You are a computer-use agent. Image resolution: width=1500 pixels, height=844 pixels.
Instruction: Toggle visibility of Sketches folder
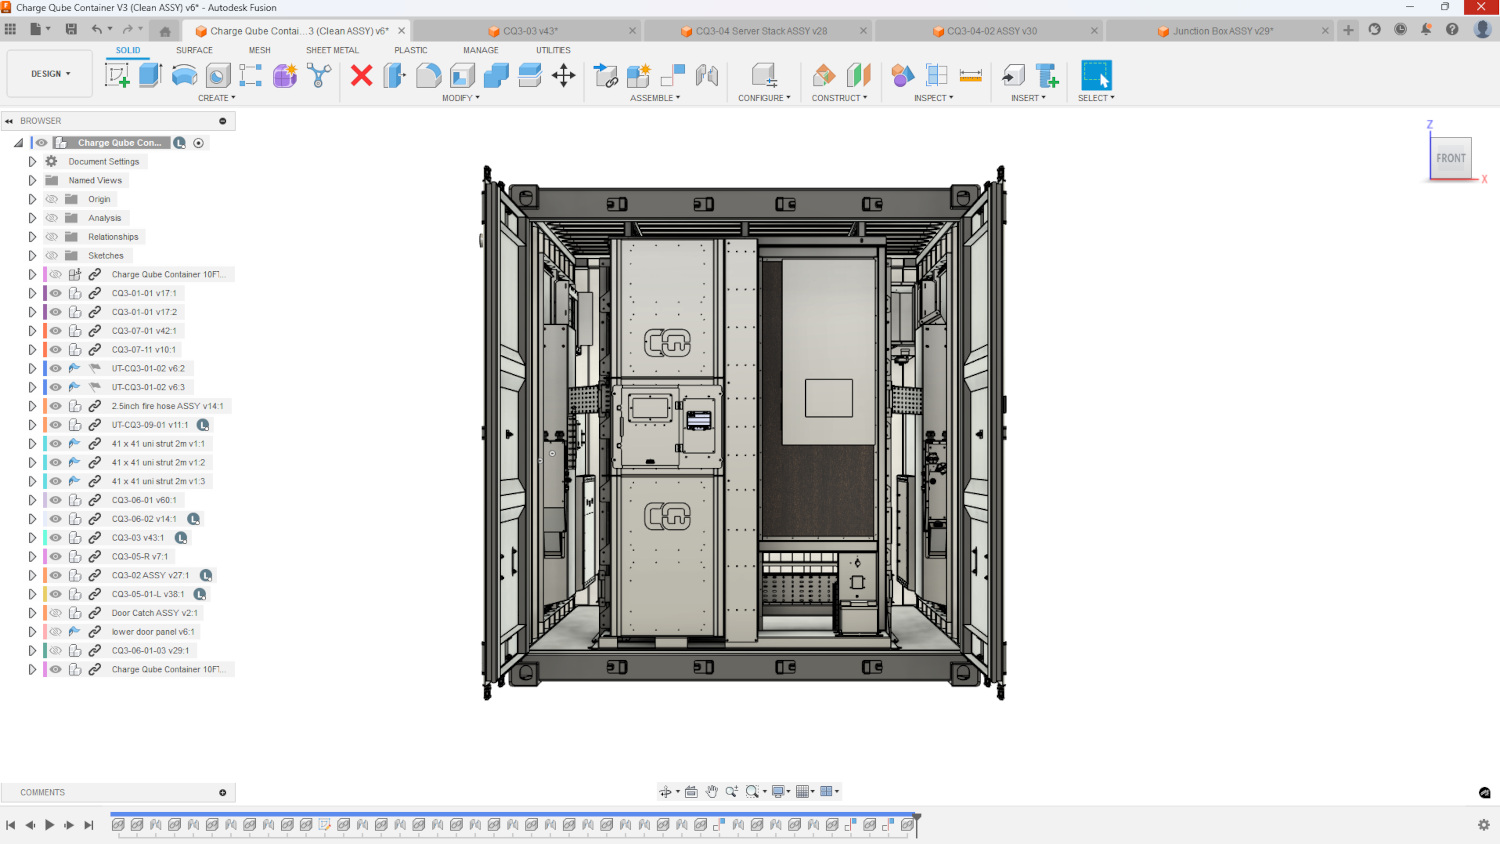click(x=52, y=256)
